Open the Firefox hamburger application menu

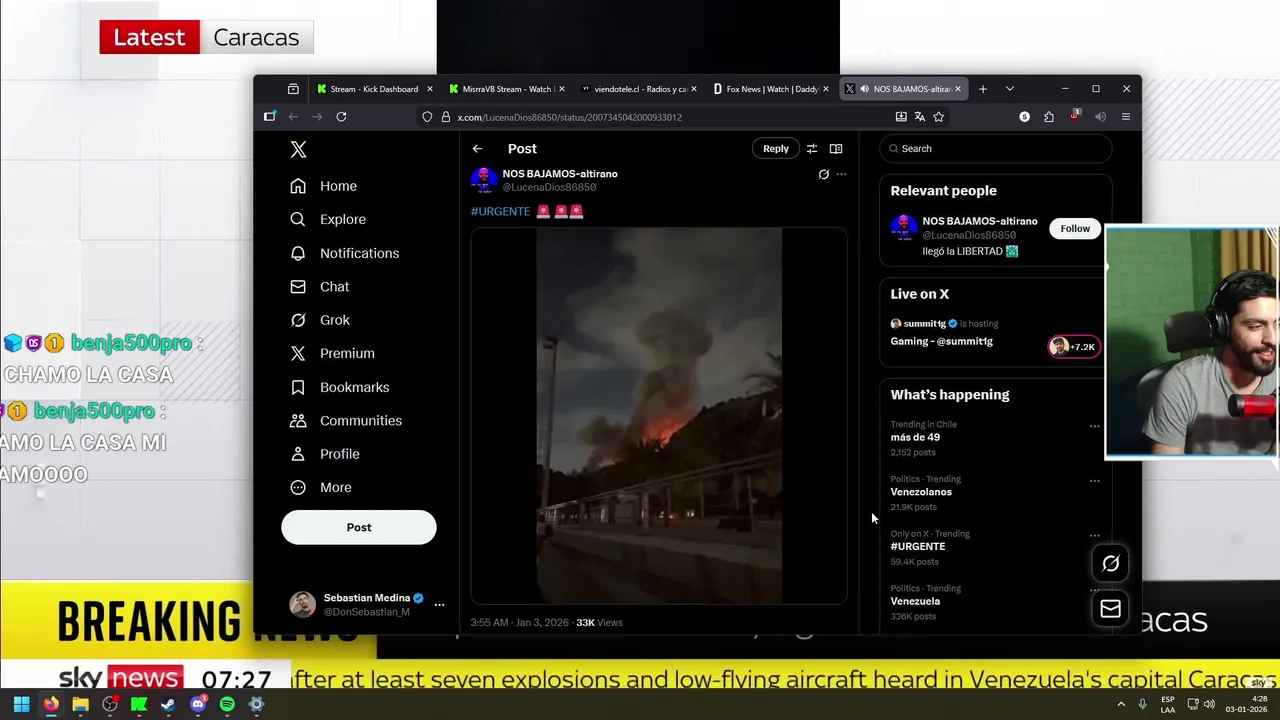click(x=1126, y=117)
